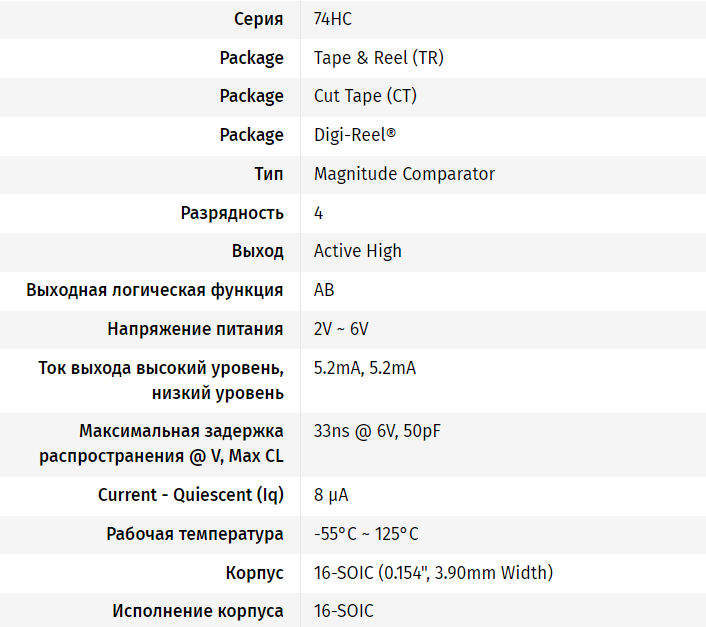Click the "-55°C ~ 125°C" temperature value
This screenshot has height=627, width=706.
(x=366, y=534)
